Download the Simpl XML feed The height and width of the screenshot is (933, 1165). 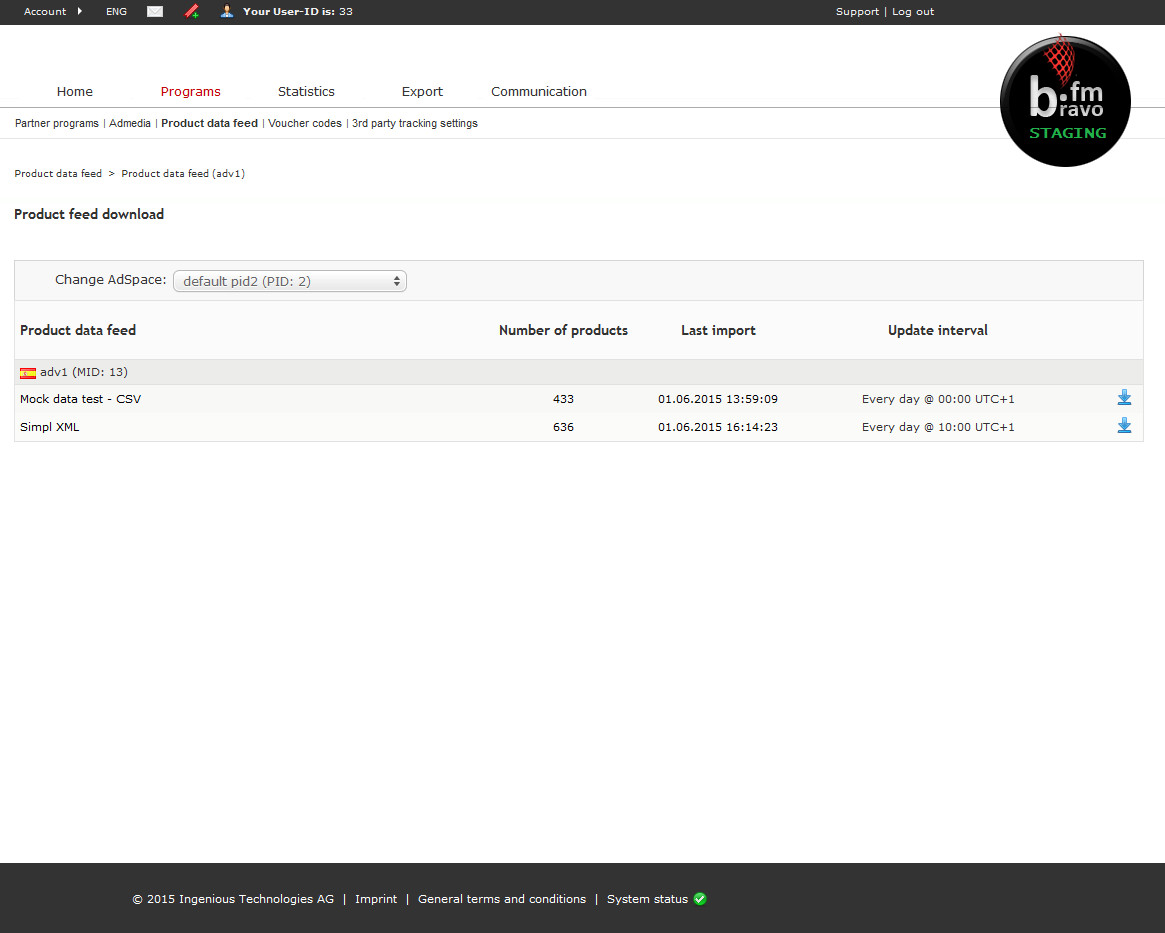pyautogui.click(x=1124, y=426)
